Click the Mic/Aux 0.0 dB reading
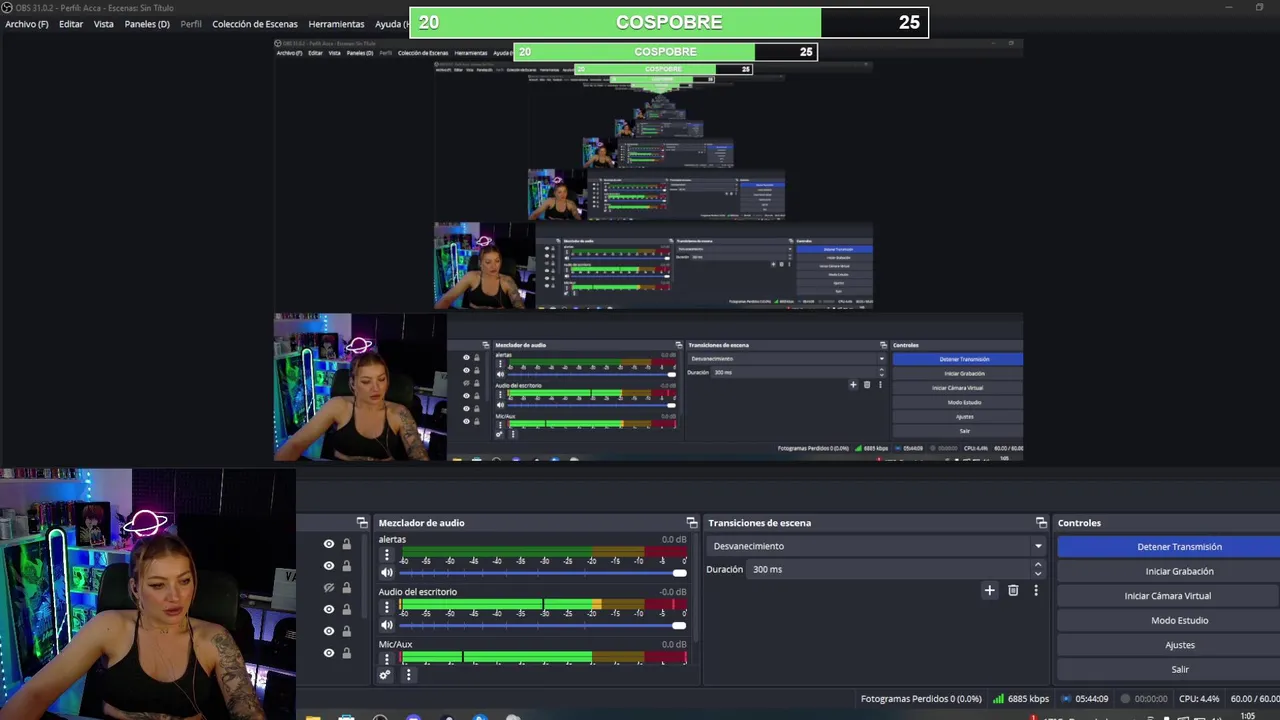1280x720 pixels. coord(674,645)
